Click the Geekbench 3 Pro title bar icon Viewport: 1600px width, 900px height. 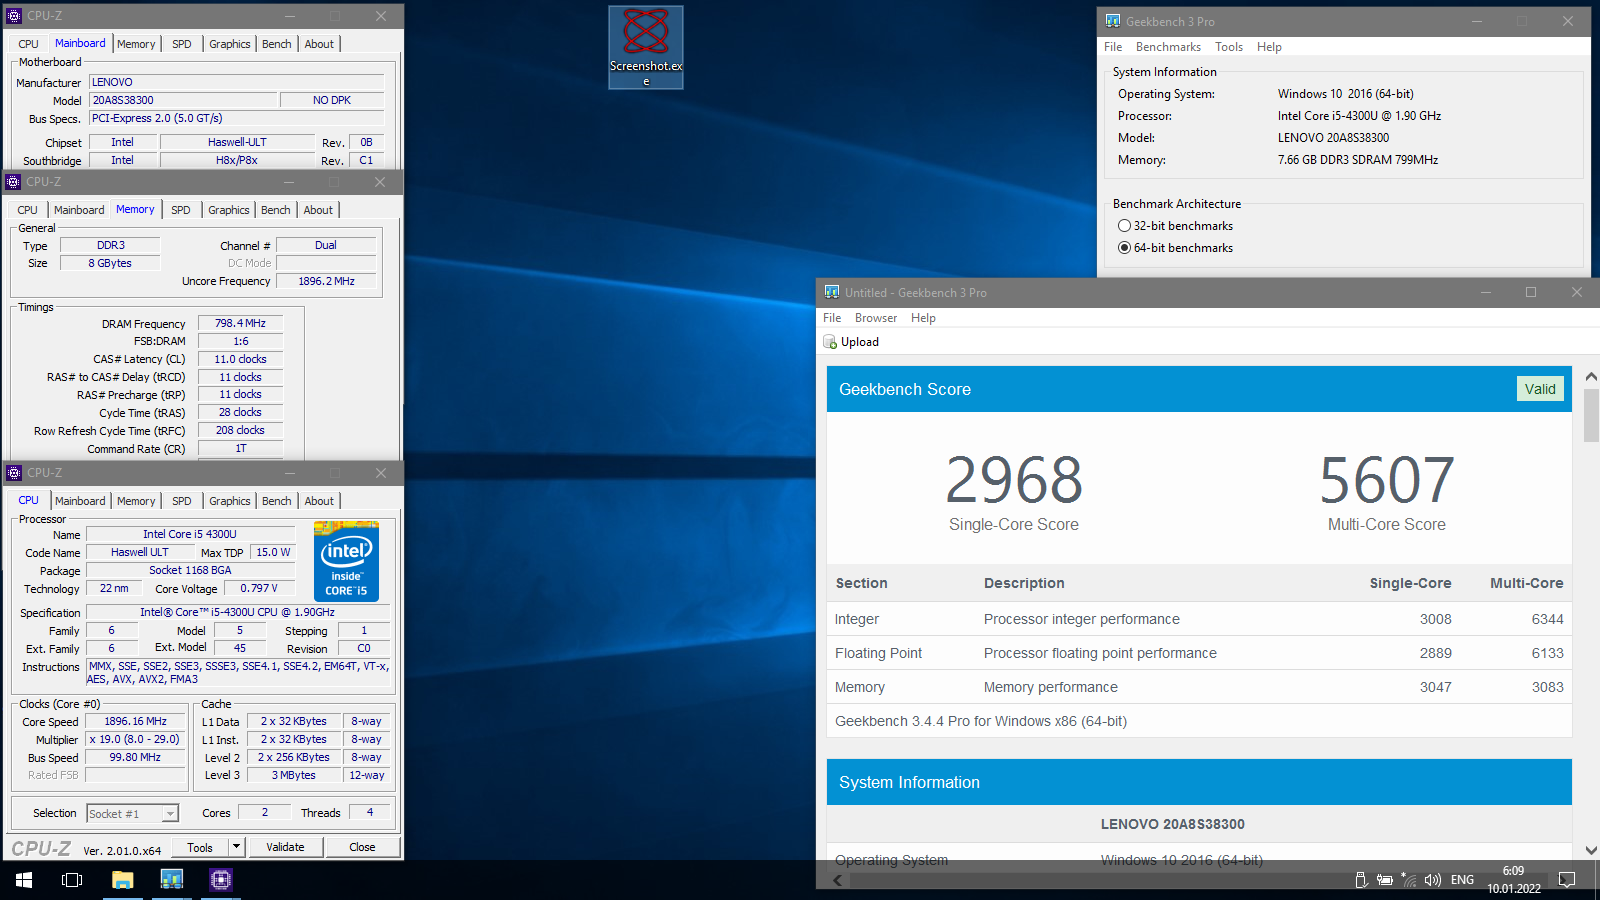pos(1113,21)
